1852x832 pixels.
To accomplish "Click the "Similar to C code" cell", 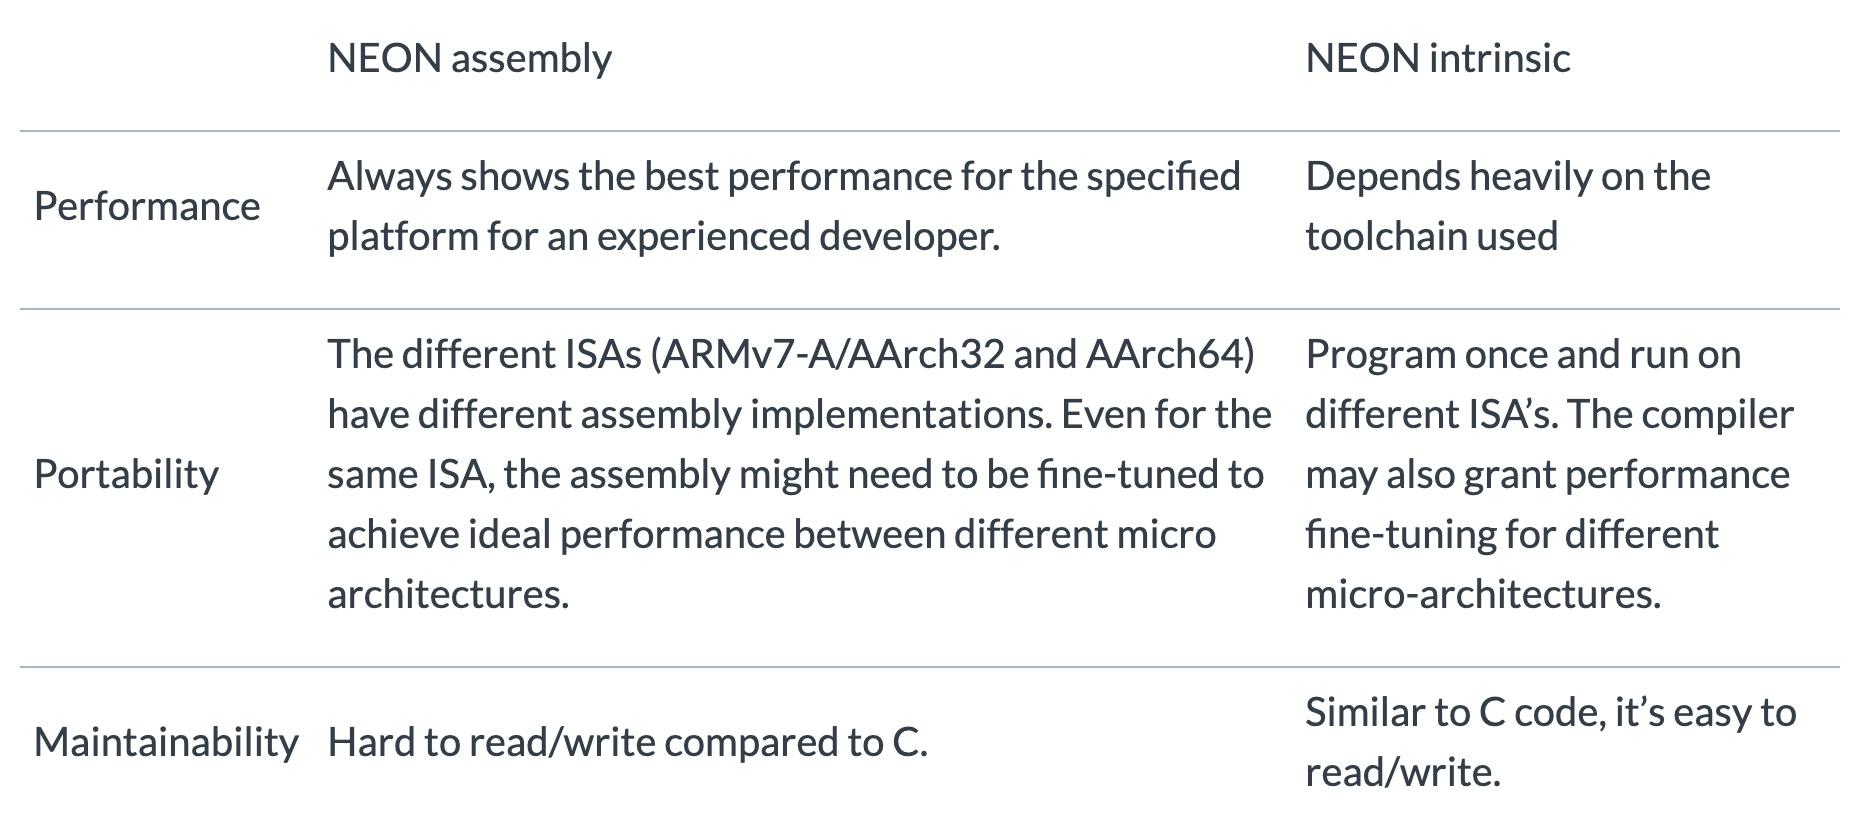I will coord(1550,743).
